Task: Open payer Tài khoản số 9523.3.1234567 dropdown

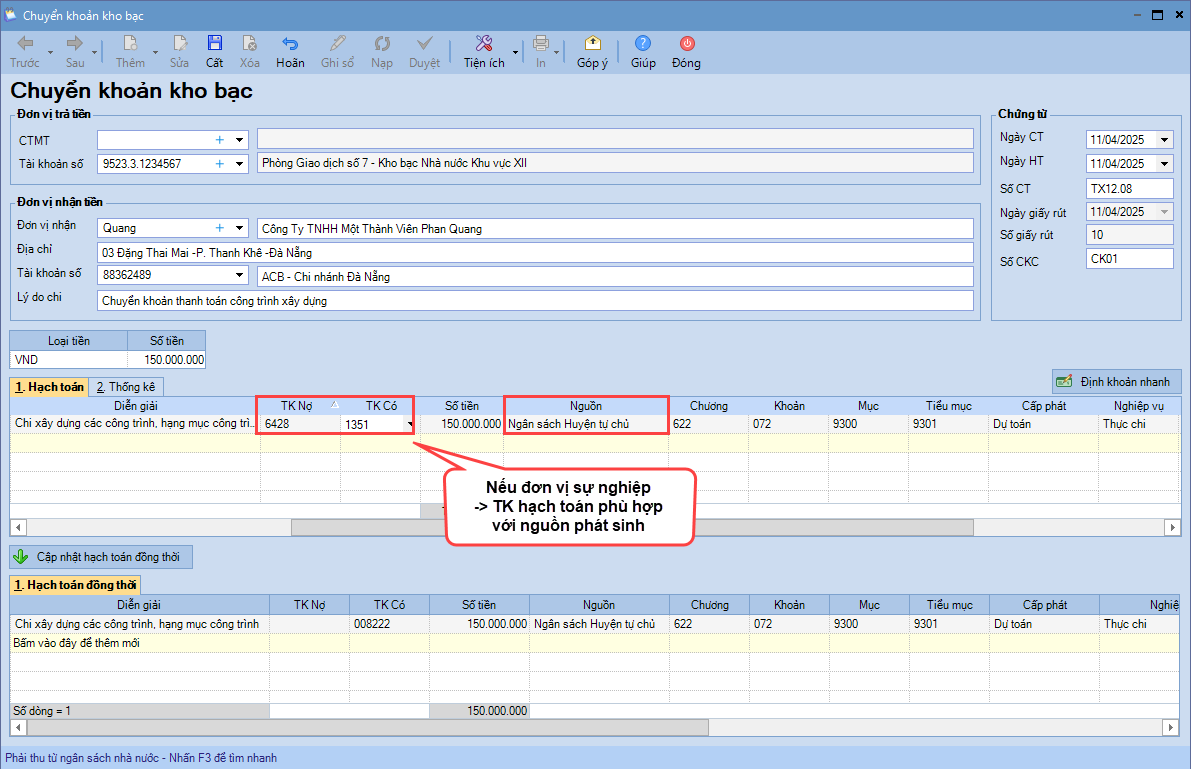Action: pyautogui.click(x=239, y=163)
